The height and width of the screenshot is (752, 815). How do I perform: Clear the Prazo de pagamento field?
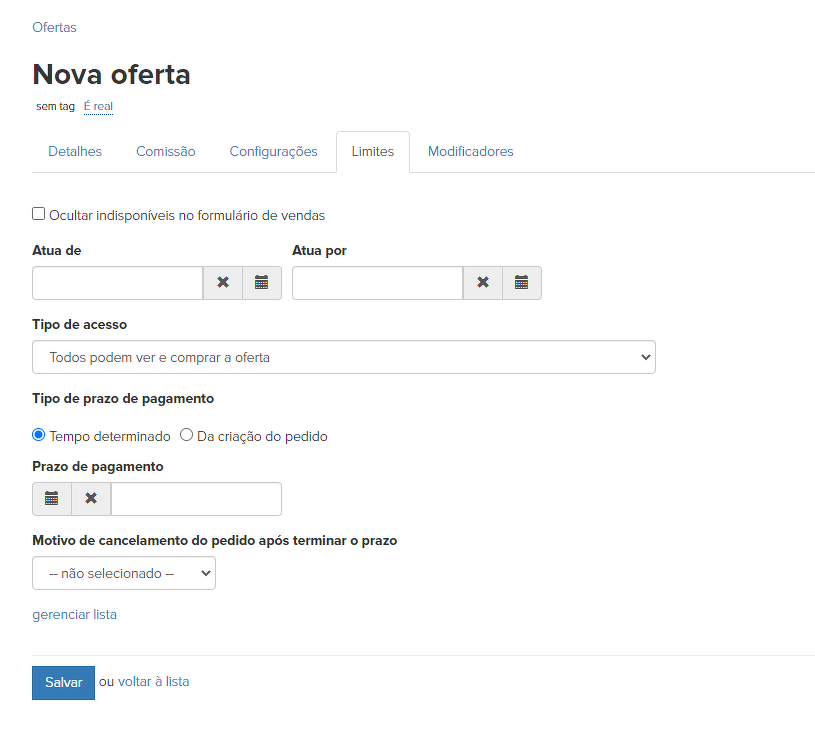coord(91,499)
